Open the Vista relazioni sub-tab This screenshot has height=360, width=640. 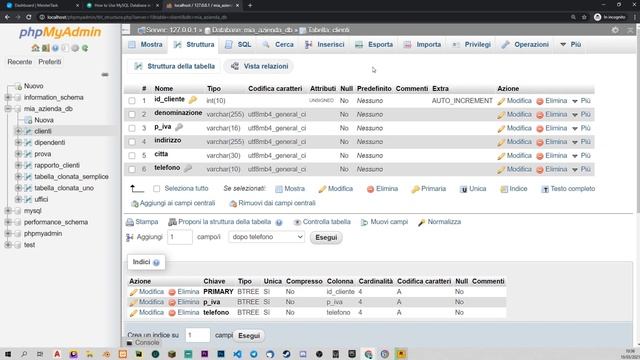(260, 66)
